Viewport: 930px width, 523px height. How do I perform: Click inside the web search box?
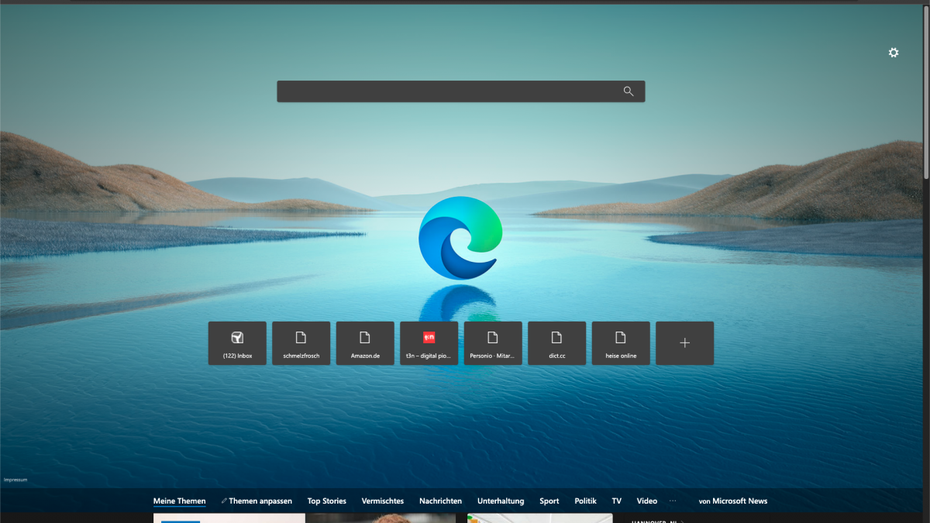click(x=450, y=91)
